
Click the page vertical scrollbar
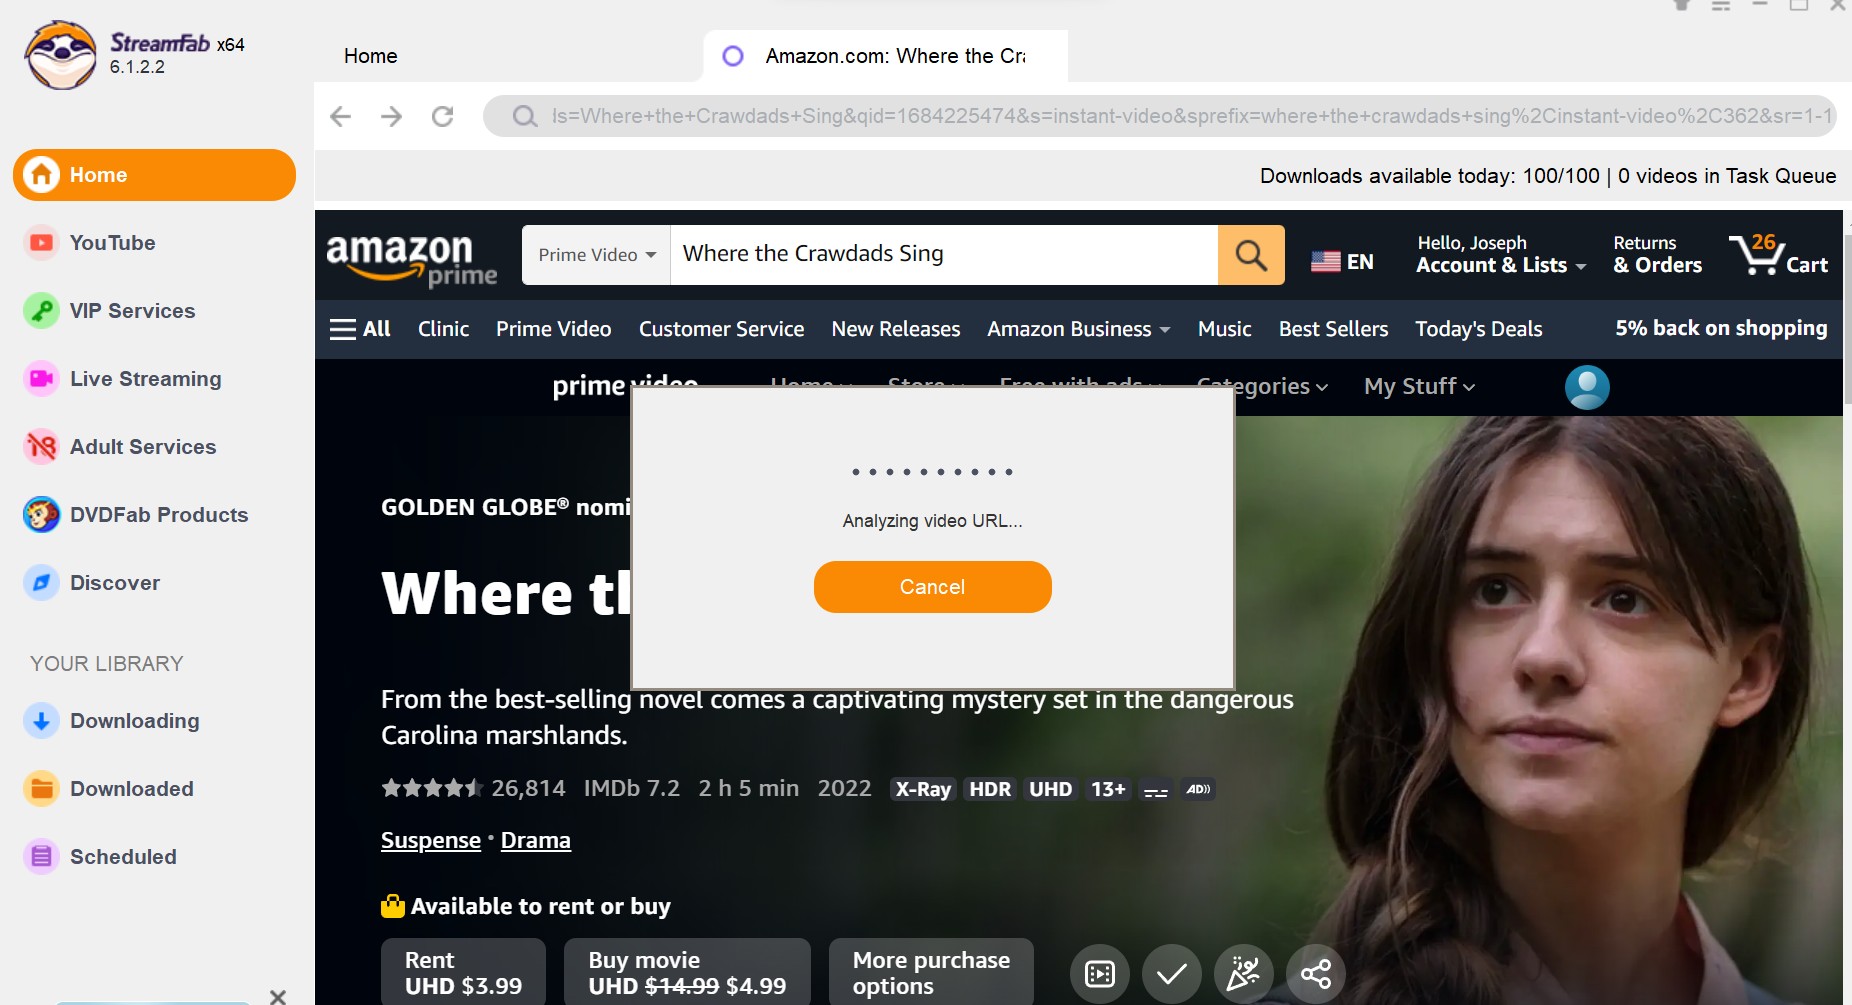pyautogui.click(x=1847, y=320)
